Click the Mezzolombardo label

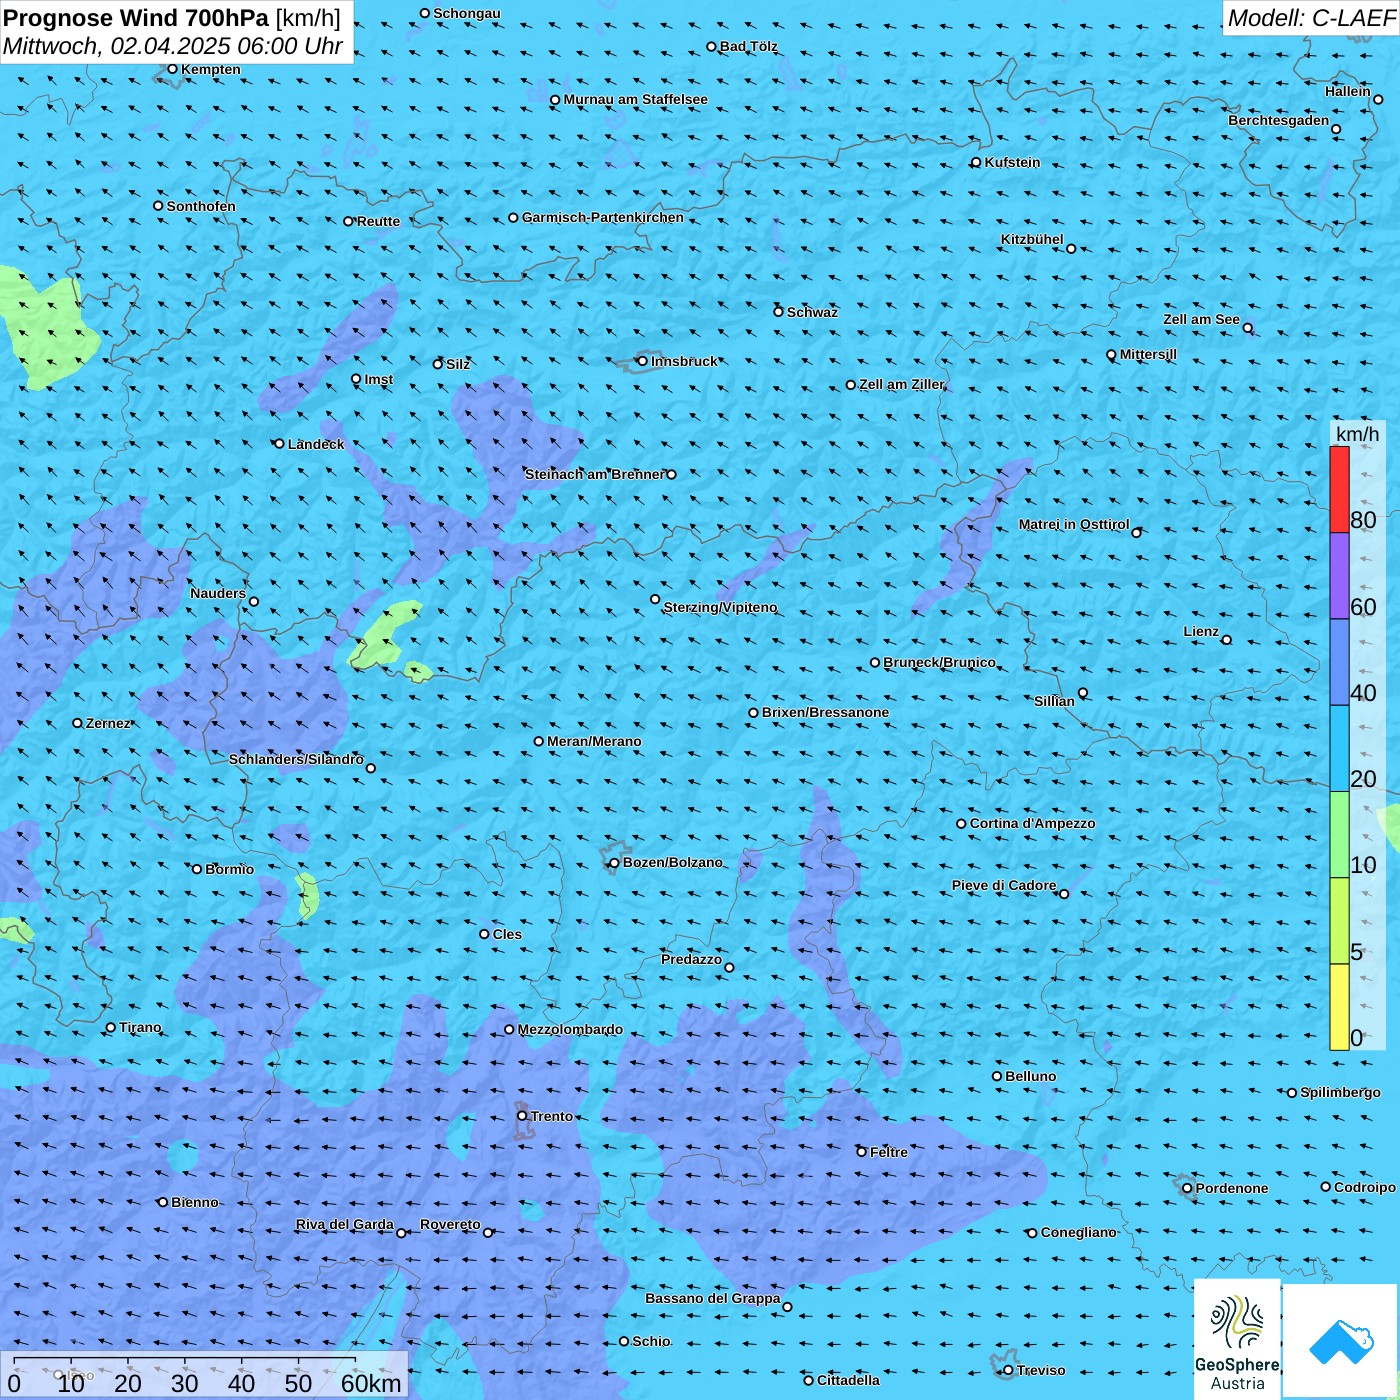coord(570,1029)
